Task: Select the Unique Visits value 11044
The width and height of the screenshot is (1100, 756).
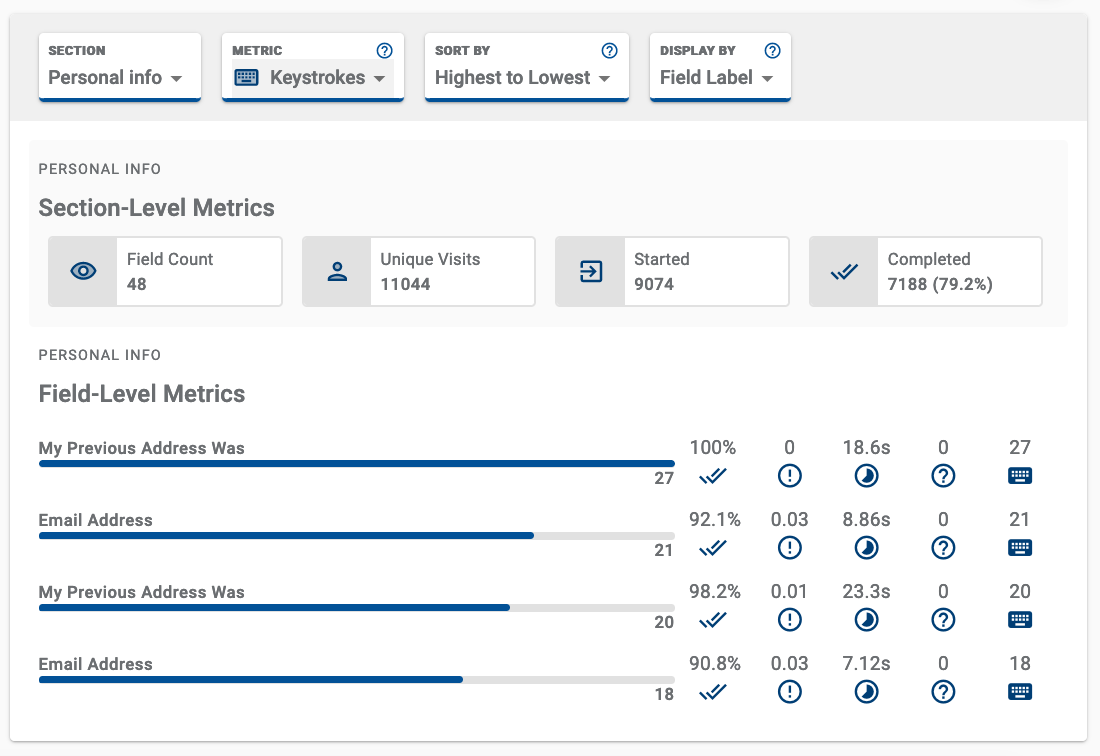Action: pyautogui.click(x=405, y=284)
